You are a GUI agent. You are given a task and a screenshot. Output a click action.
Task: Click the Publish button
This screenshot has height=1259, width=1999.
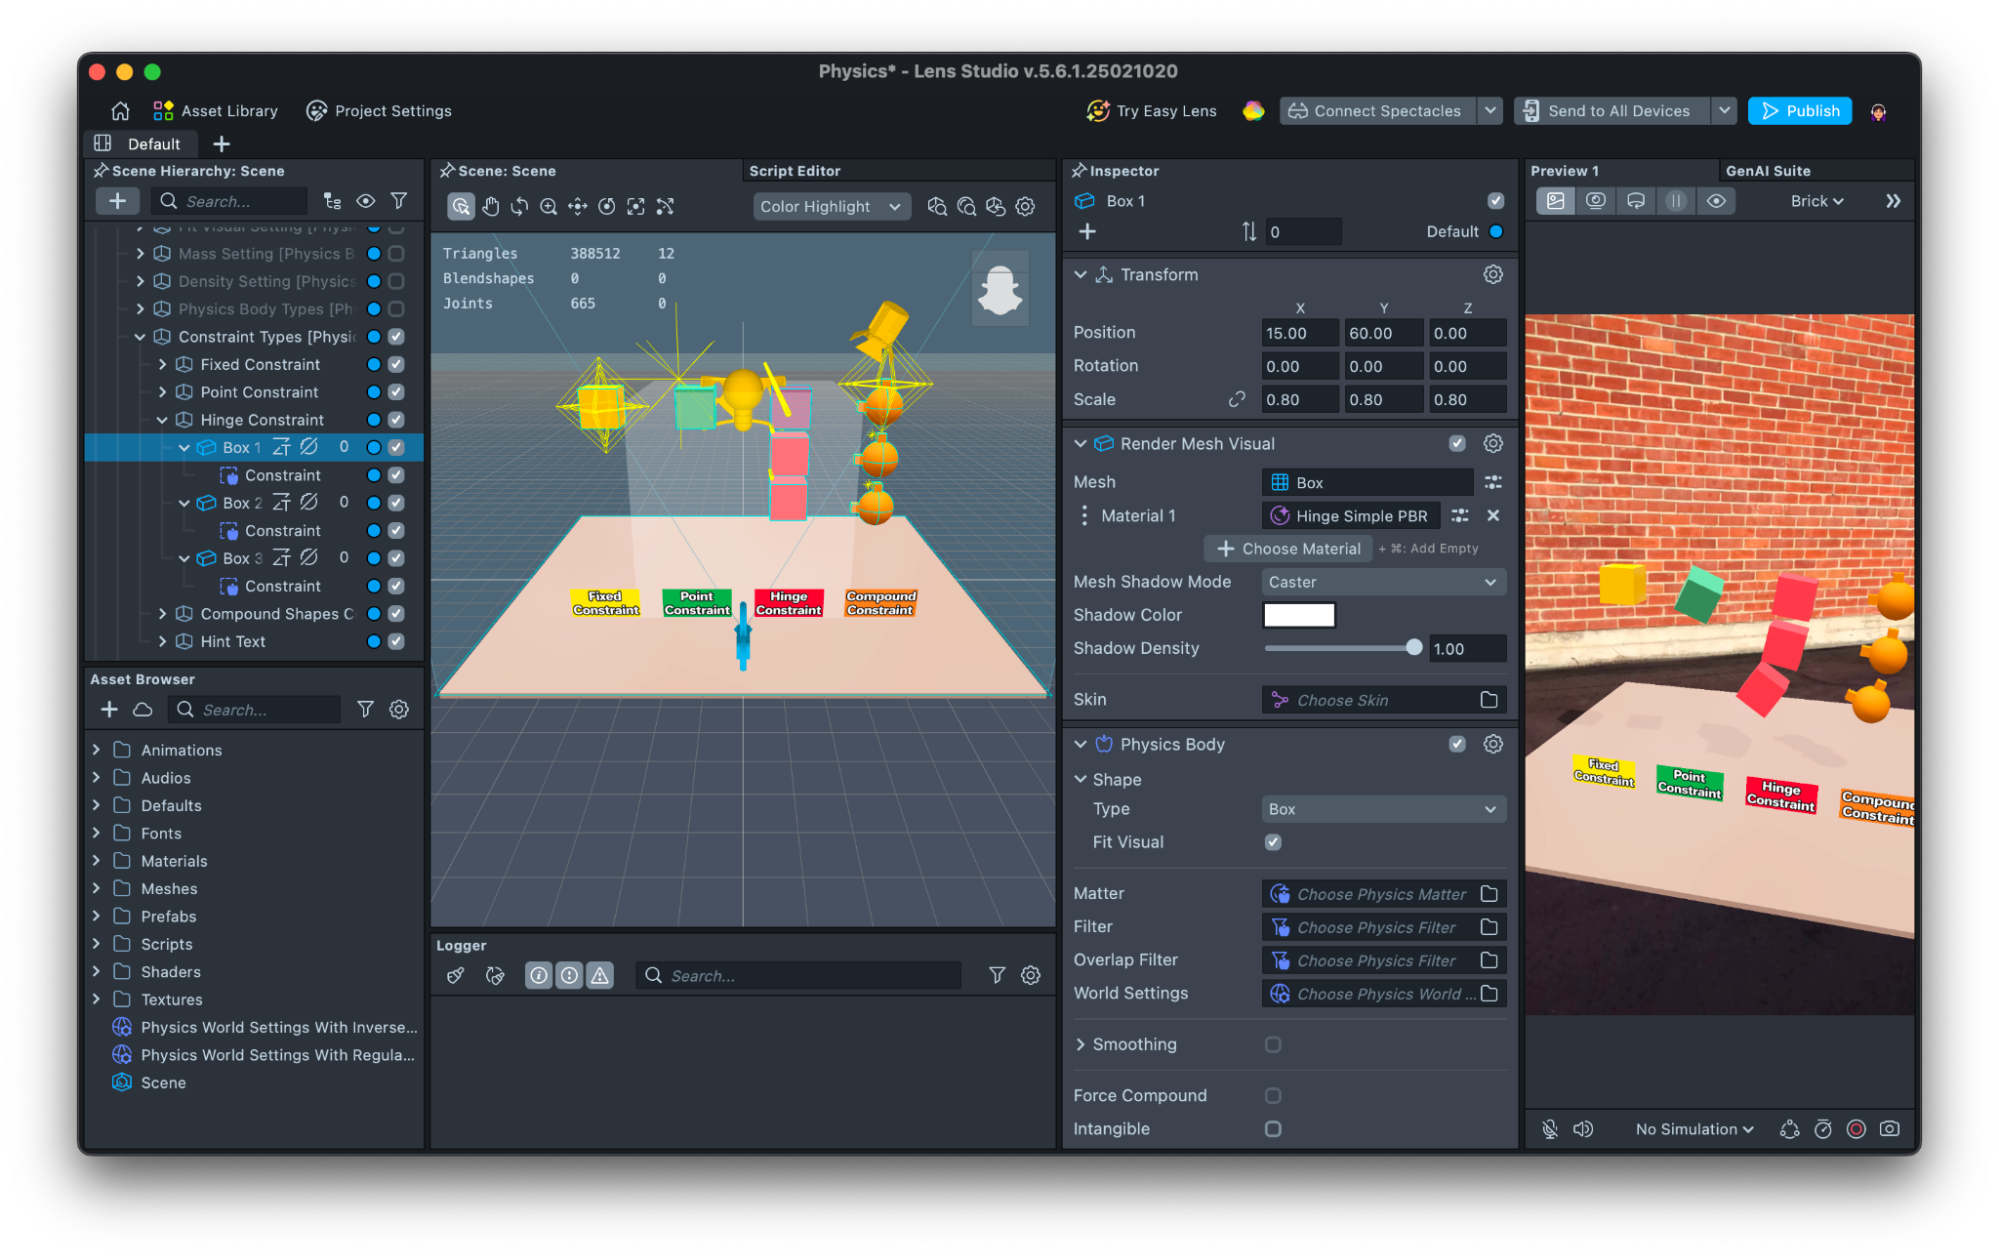pyautogui.click(x=1799, y=111)
